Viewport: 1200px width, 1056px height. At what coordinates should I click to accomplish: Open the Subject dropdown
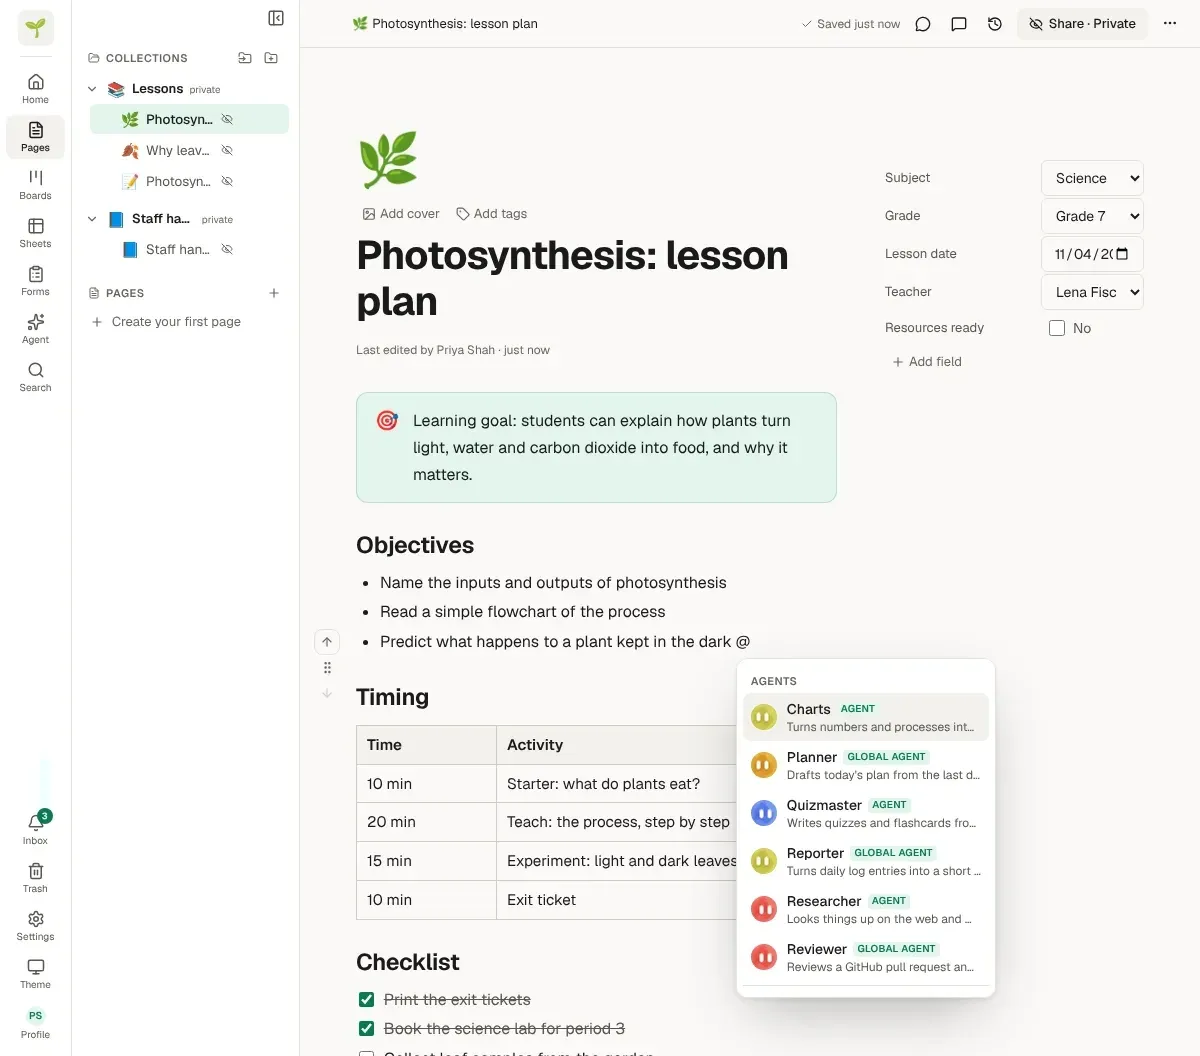(1092, 178)
